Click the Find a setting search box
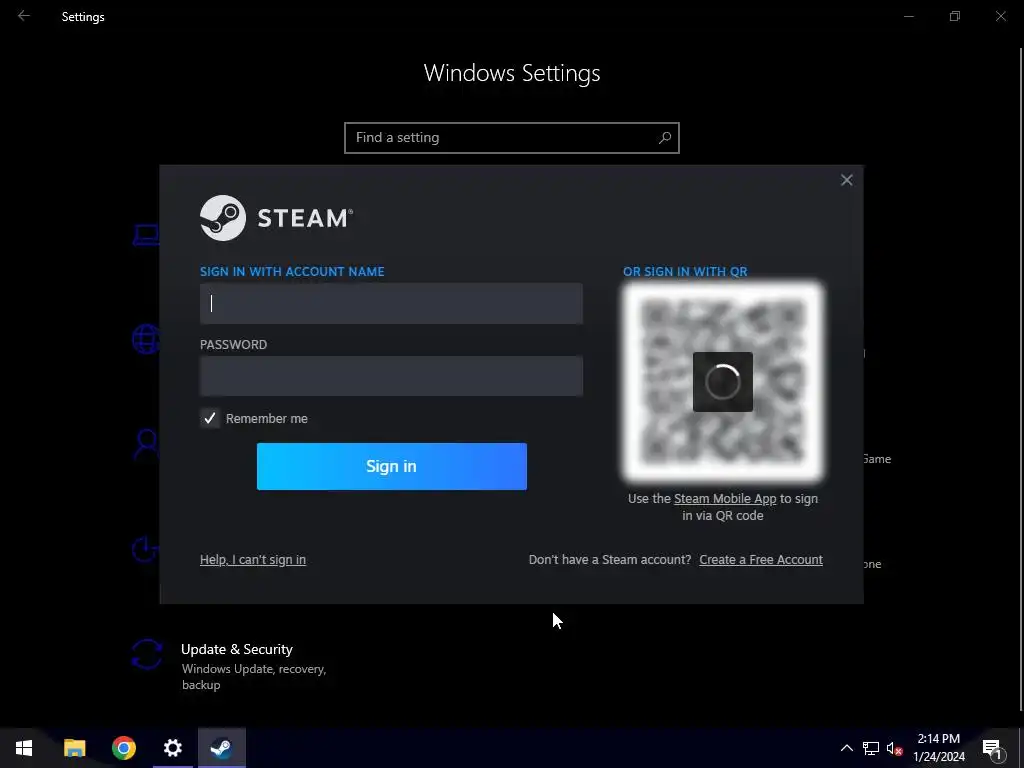The width and height of the screenshot is (1024, 768). (512, 138)
